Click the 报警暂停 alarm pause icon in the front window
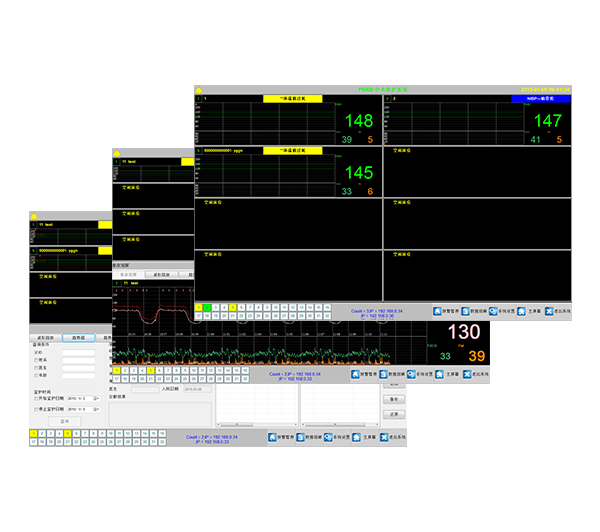This screenshot has height=532, width=600. [x=438, y=311]
